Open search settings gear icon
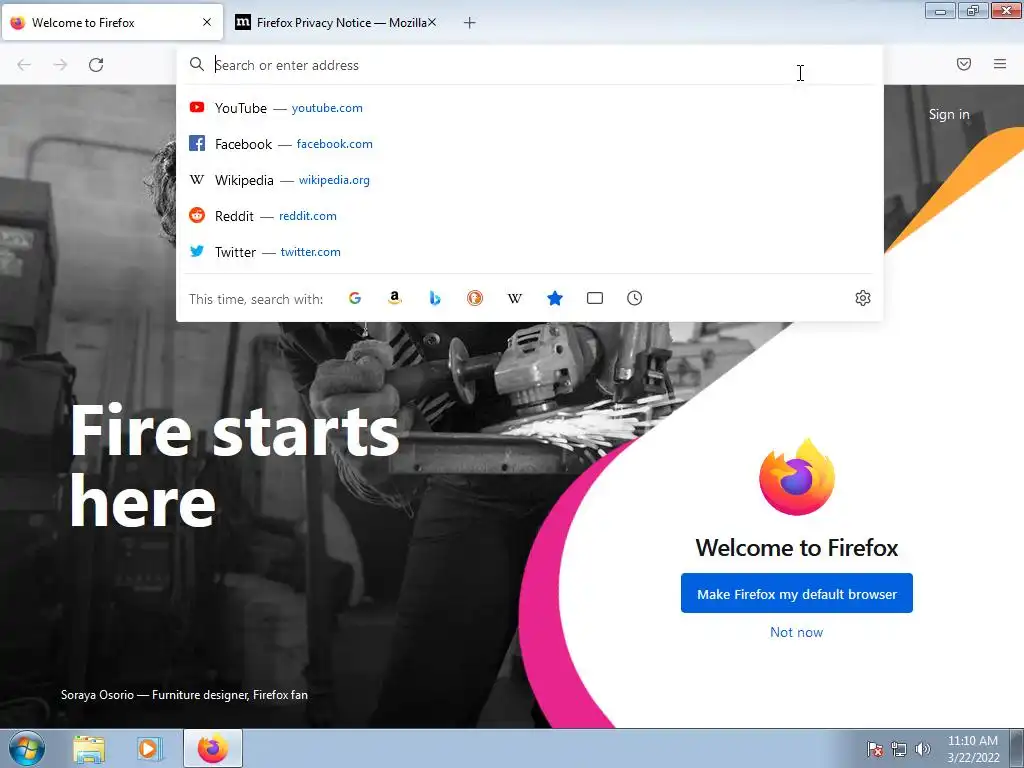The height and width of the screenshot is (768, 1024). click(x=863, y=298)
